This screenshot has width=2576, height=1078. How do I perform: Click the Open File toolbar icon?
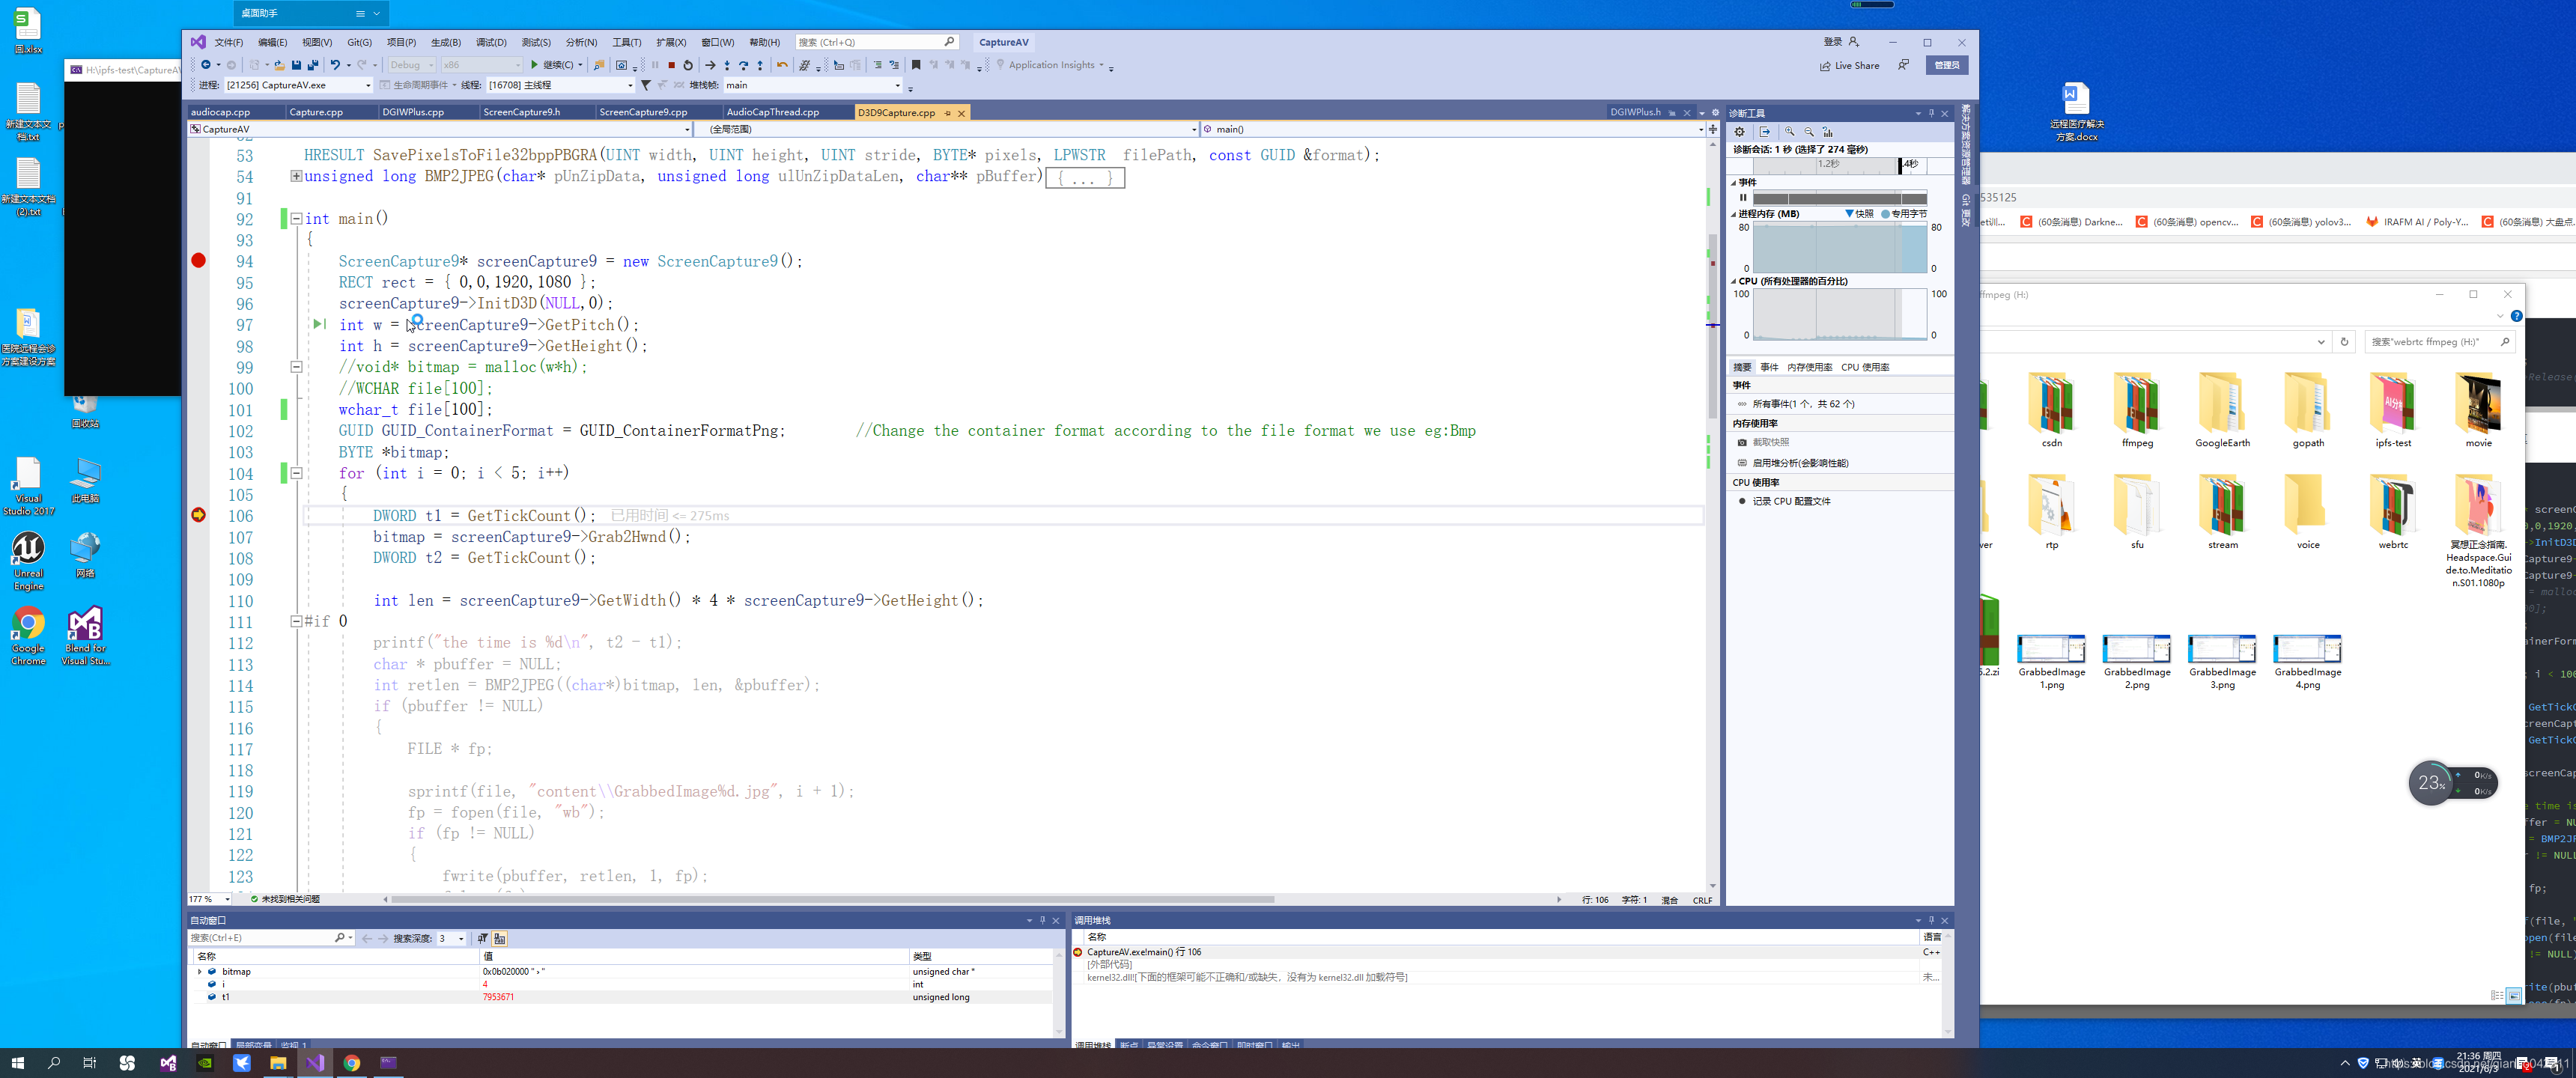tap(280, 65)
